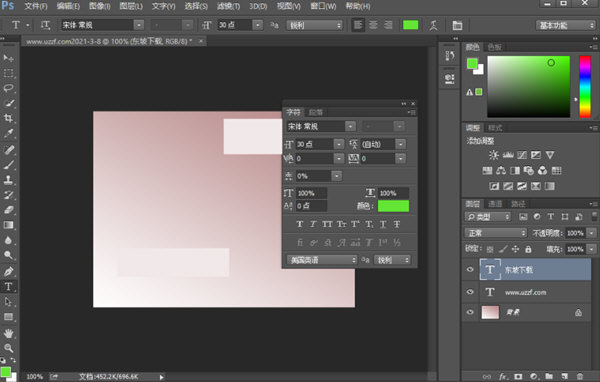Open the 图像(I) menu

click(99, 7)
